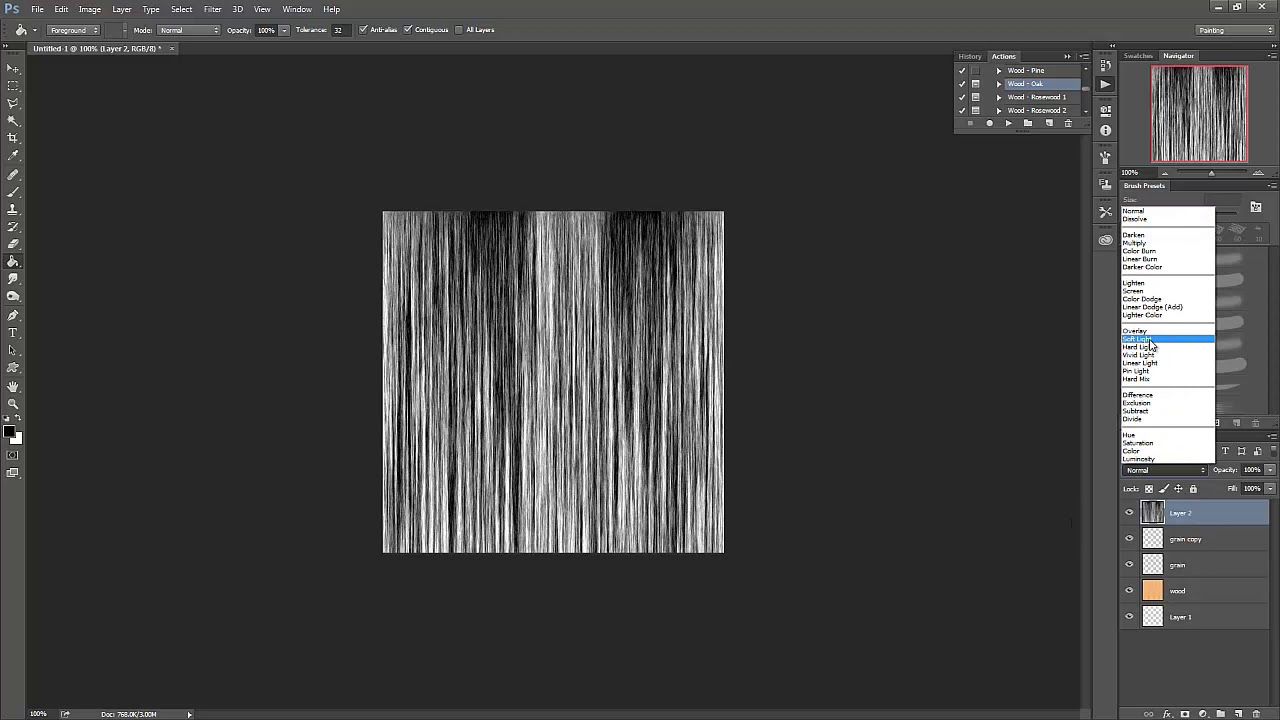Open the Properties info panel icon
Screen dimensions: 1280x720
point(1105,130)
